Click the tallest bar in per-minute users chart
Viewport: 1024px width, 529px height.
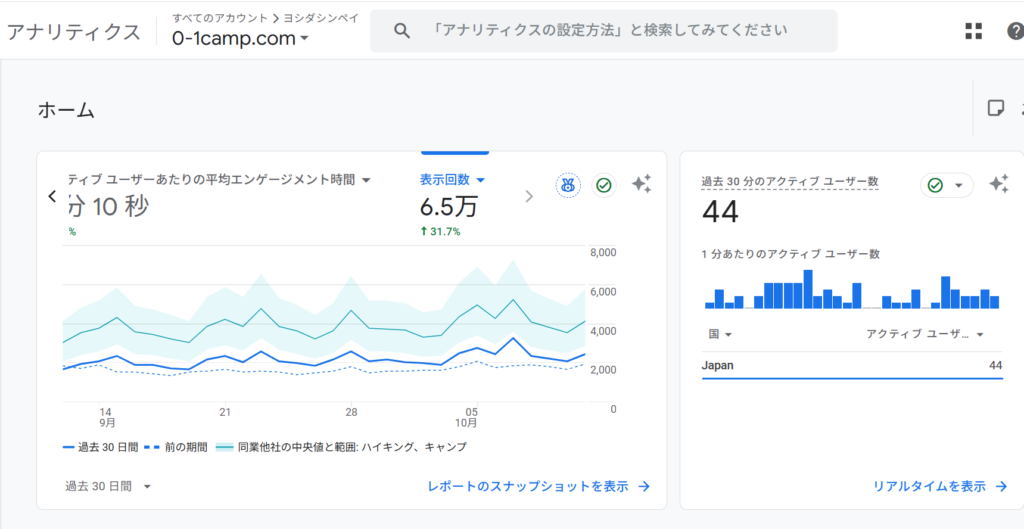coord(808,289)
